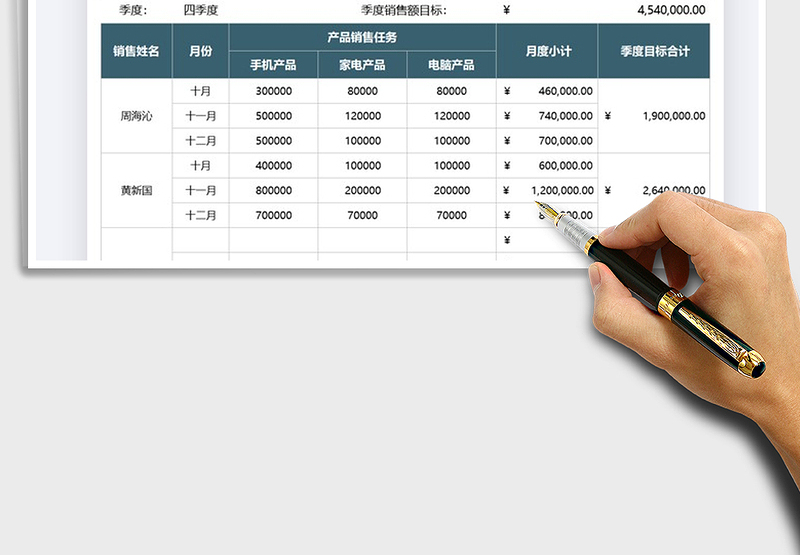This screenshot has width=800, height=555.
Task: Click 十月 in 周海沁's rows
Action: pyautogui.click(x=201, y=91)
